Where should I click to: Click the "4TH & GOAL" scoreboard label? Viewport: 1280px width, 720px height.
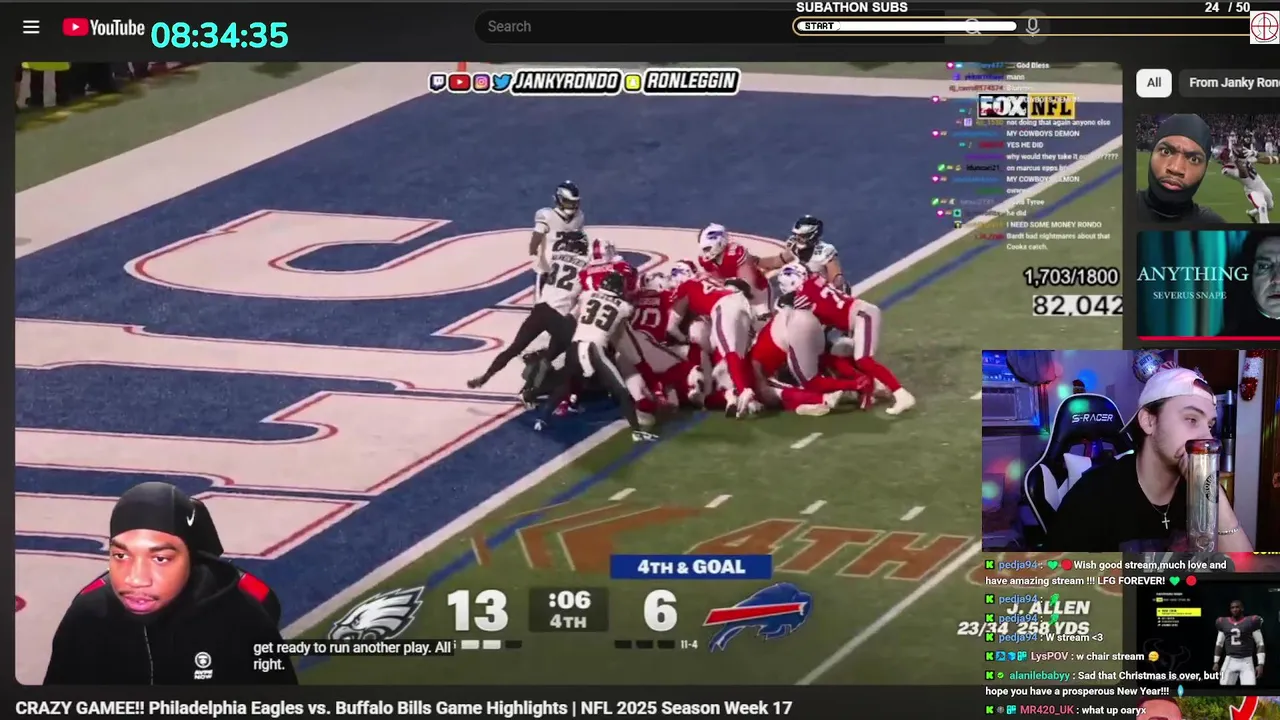(x=691, y=567)
